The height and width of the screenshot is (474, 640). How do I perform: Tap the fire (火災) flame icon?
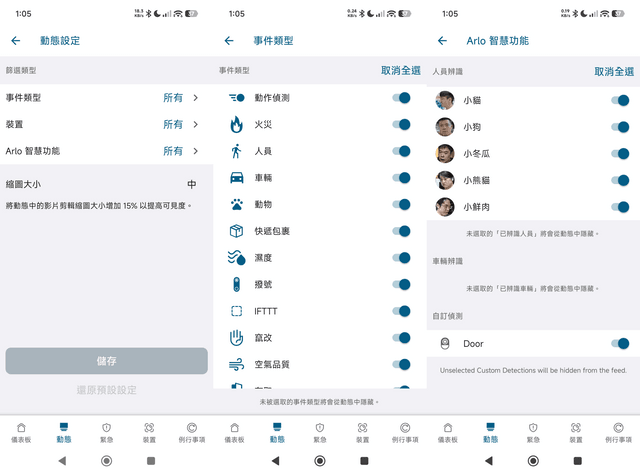point(236,125)
